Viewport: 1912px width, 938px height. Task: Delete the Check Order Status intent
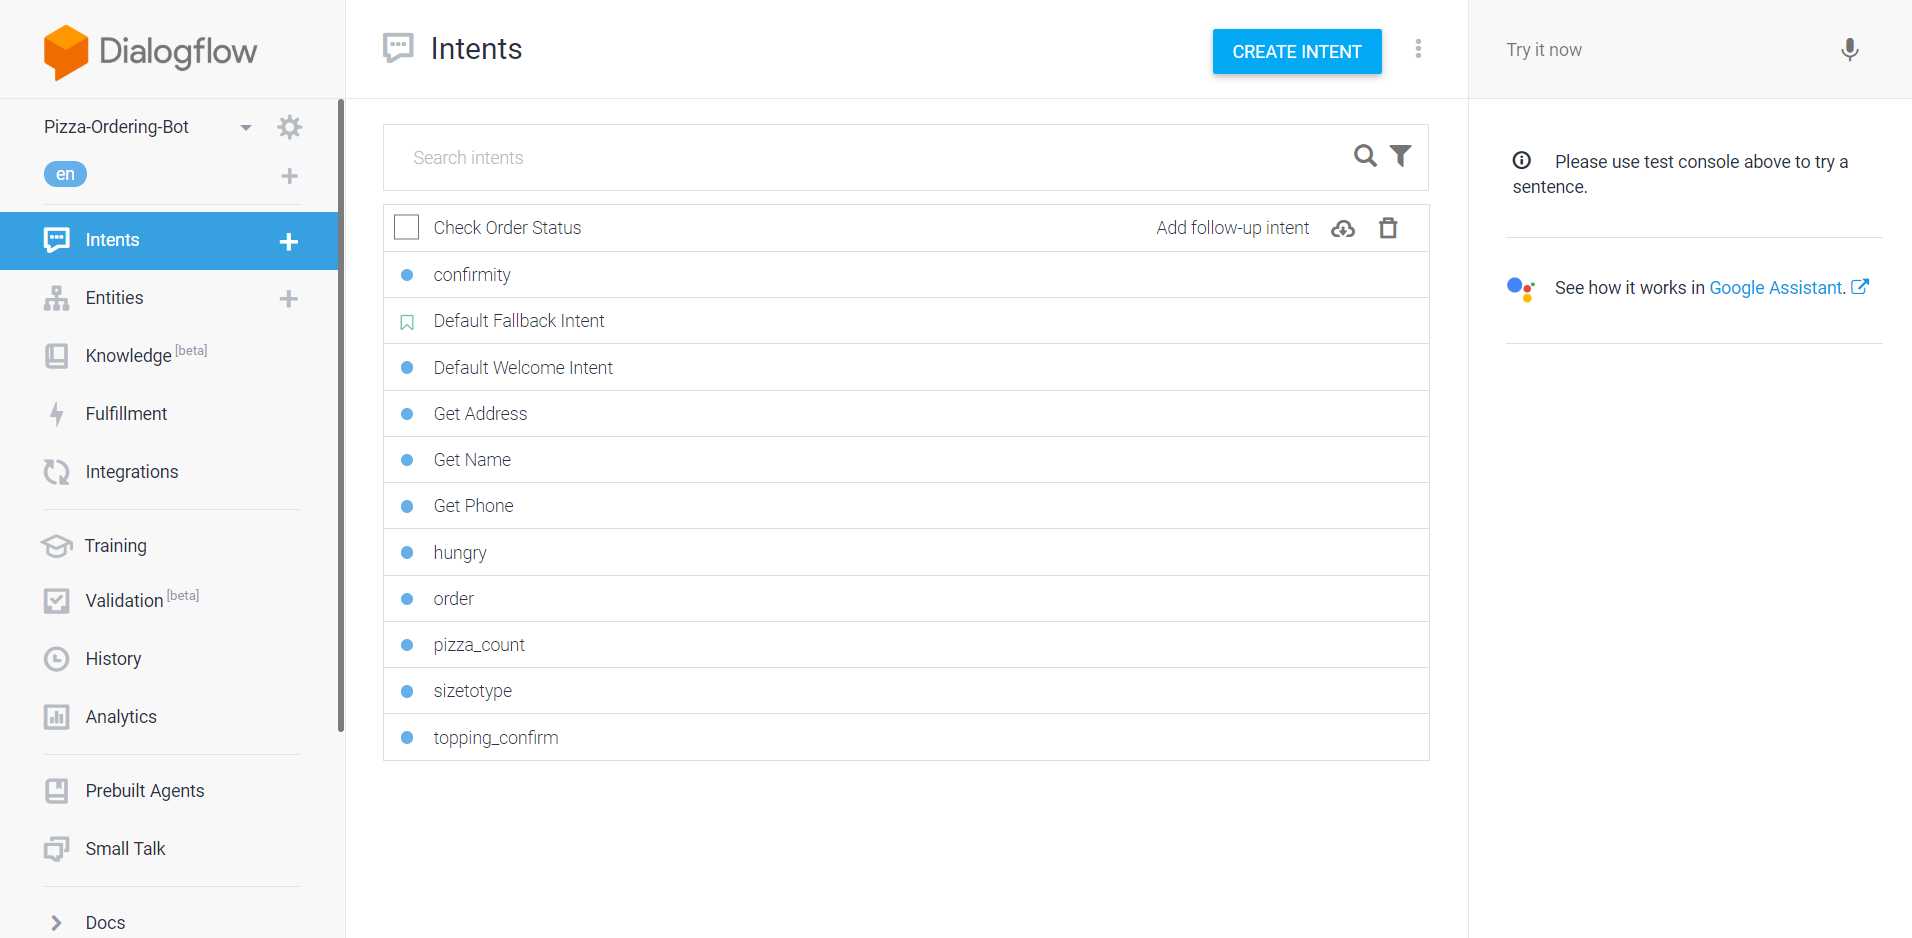[1389, 227]
